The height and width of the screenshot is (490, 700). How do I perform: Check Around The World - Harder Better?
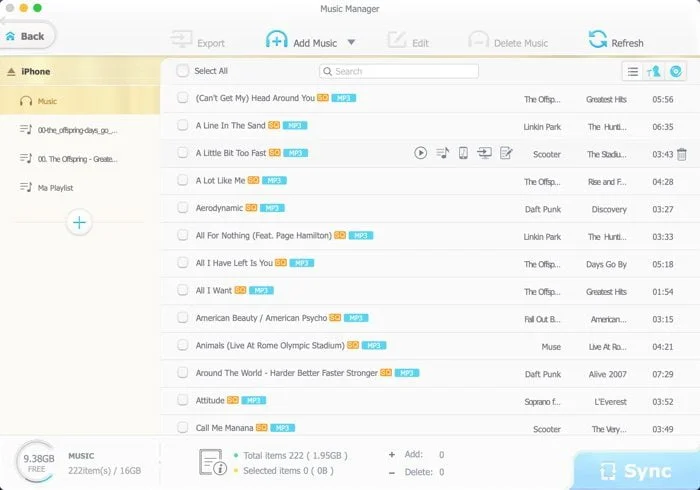tap(183, 373)
